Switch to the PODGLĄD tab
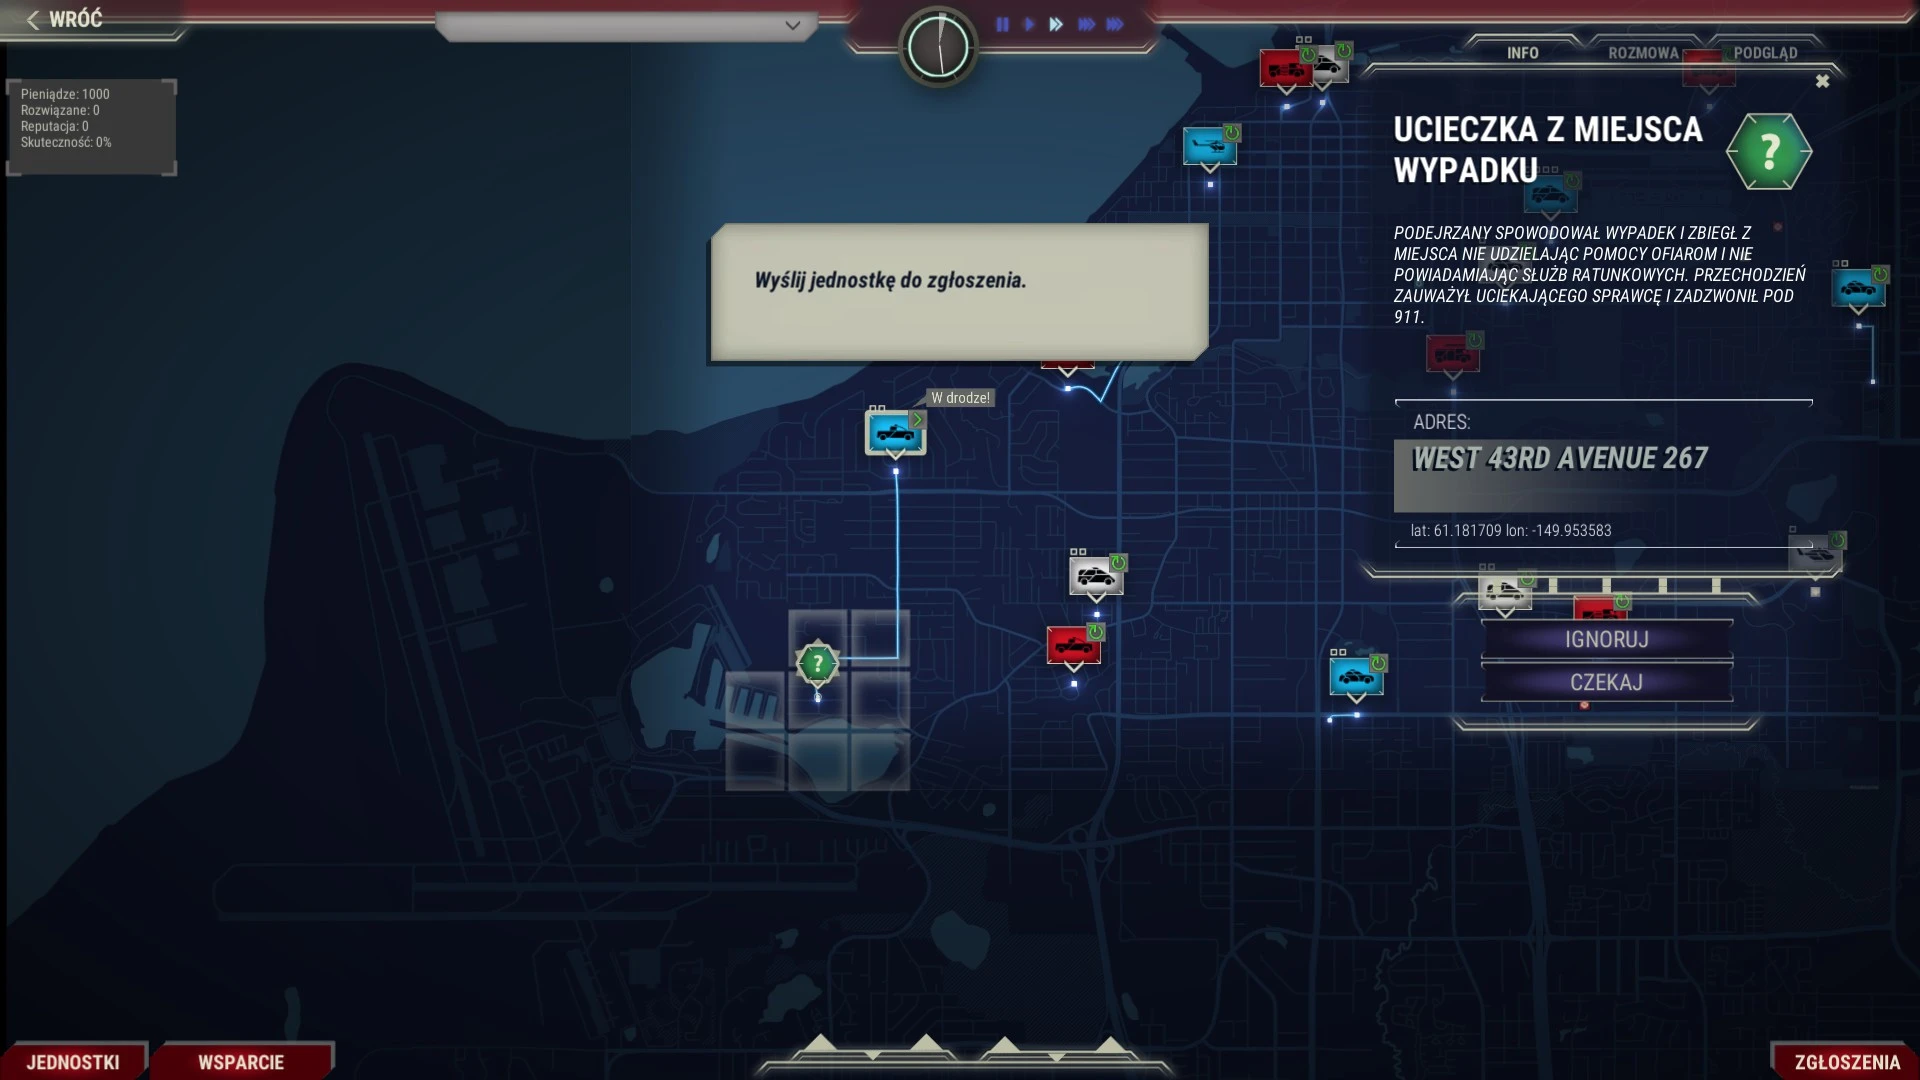This screenshot has width=1920, height=1080. coord(1765,53)
